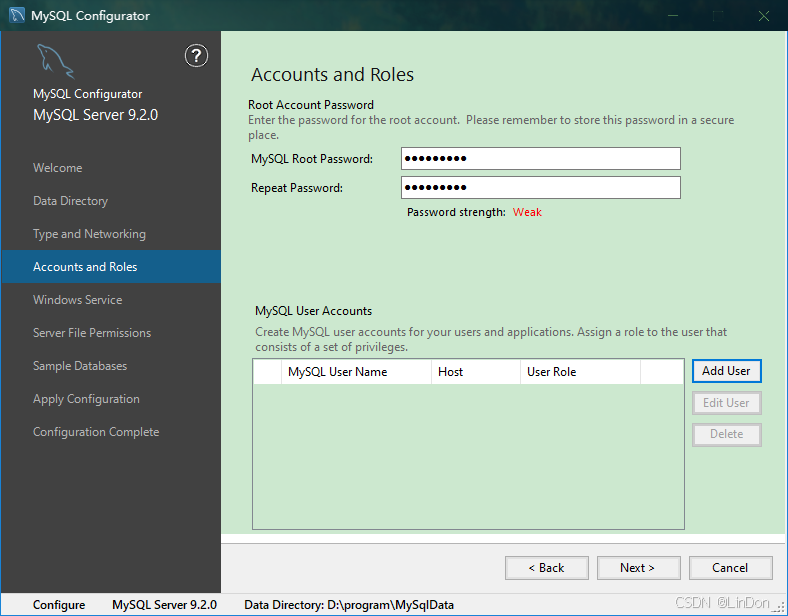
Task: Click the MySQL User Name column header
Action: (x=356, y=372)
